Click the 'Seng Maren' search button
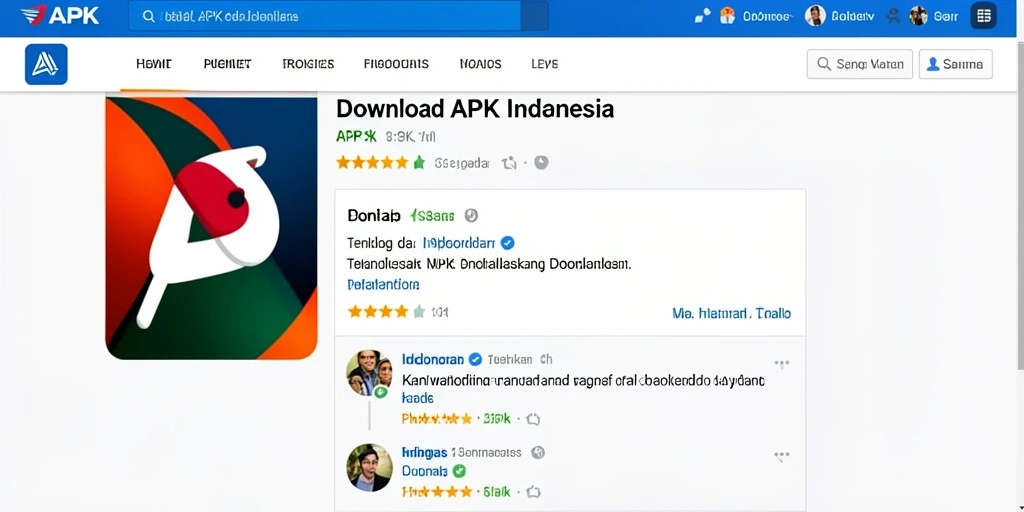This screenshot has width=1024, height=512. coord(859,64)
